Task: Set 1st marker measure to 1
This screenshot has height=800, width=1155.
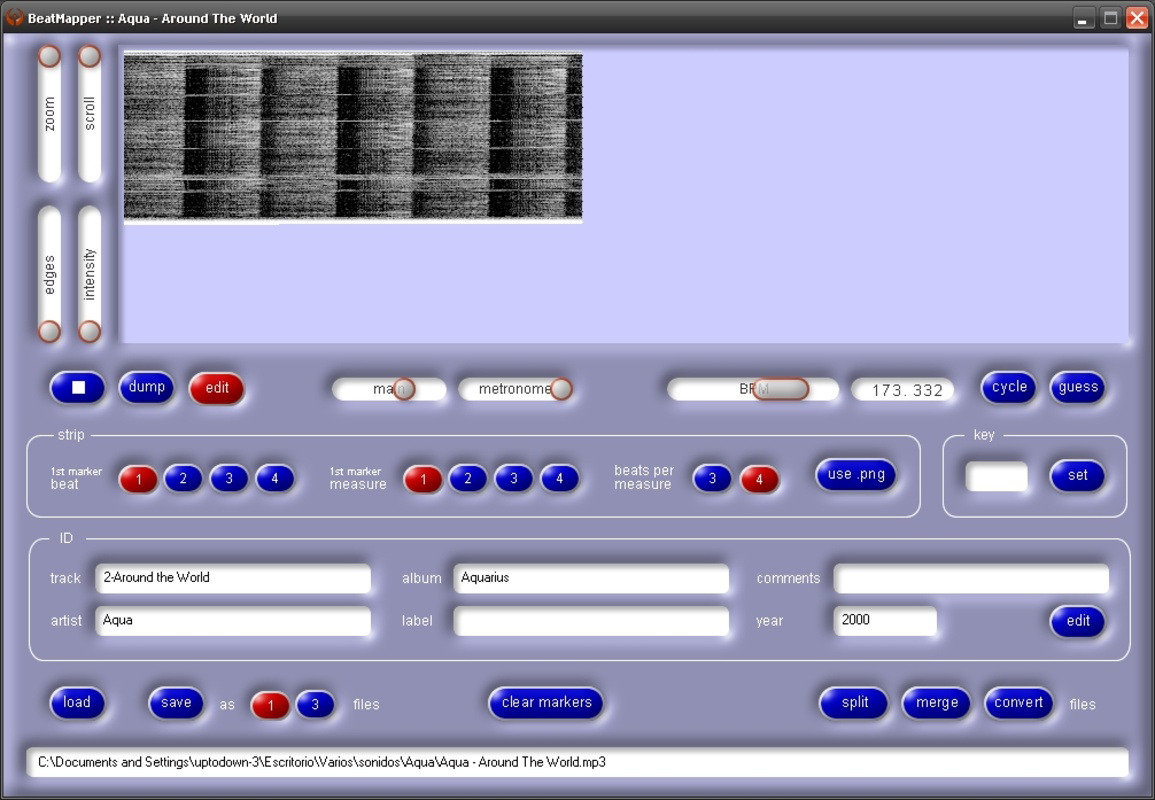Action: [423, 480]
